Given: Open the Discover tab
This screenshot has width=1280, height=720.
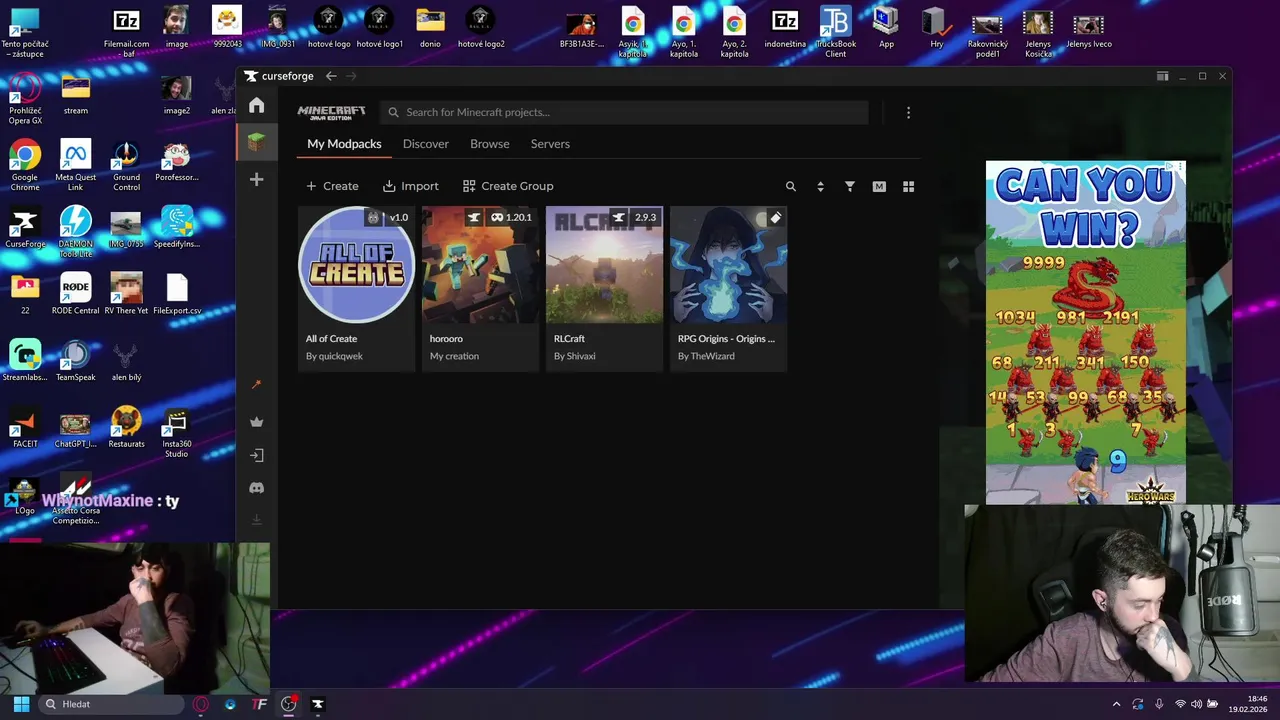Looking at the screenshot, I should 426,144.
